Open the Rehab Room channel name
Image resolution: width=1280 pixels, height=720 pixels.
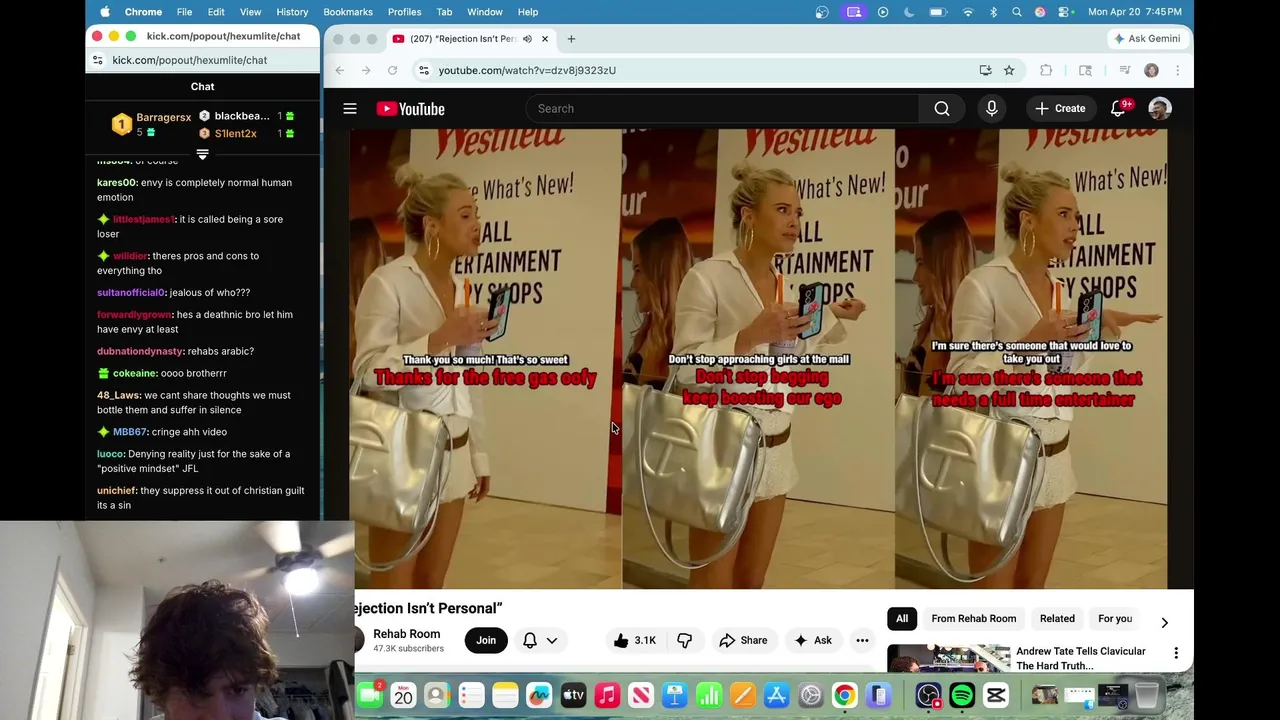[x=406, y=634]
